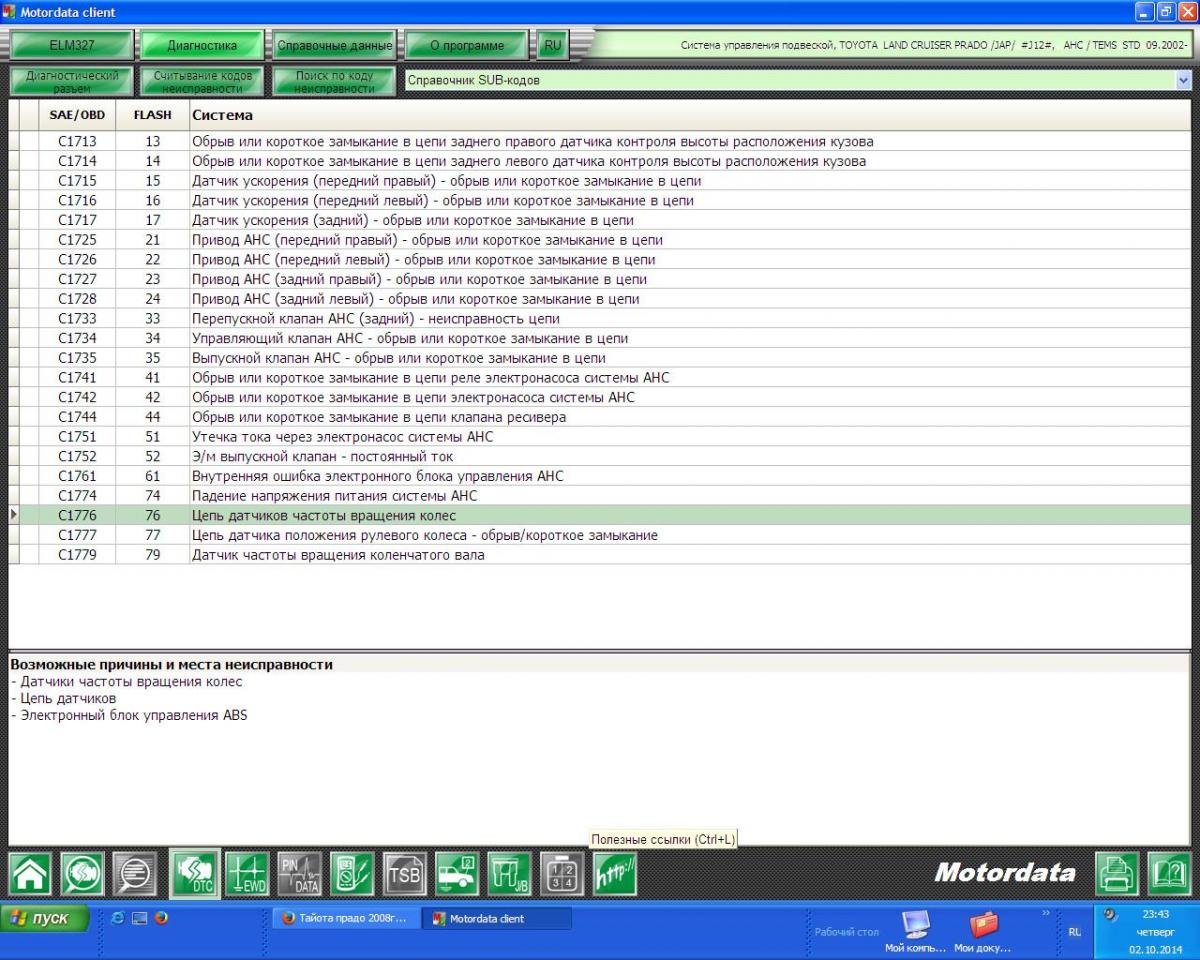1200x960 pixels.
Task: Open the Home icon in bottom toolbar
Action: coord(31,874)
